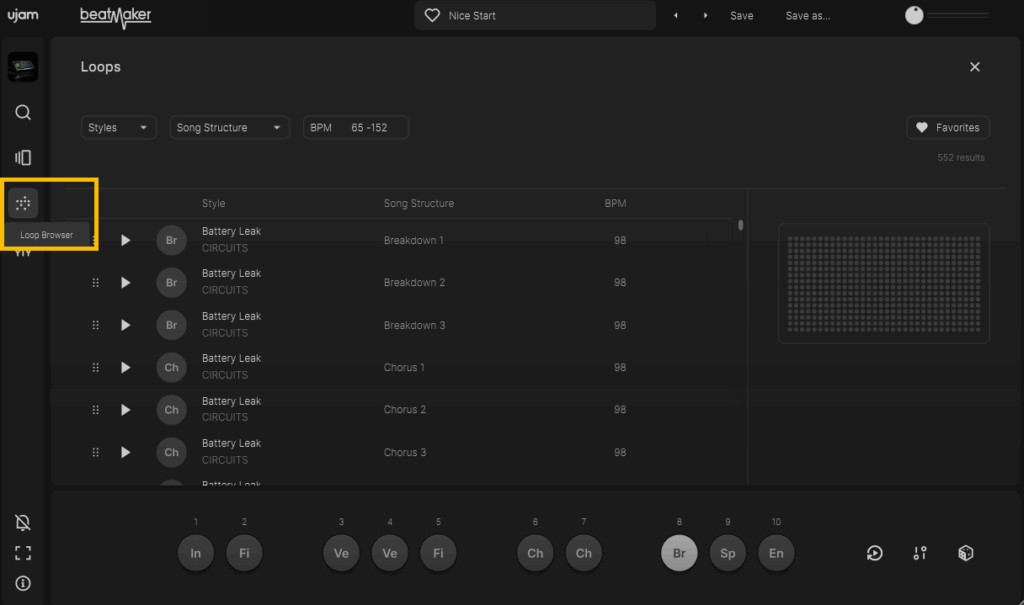The width and height of the screenshot is (1024, 605).
Task: Toggle the heart favorite on Nice Start preset
Action: 432,16
